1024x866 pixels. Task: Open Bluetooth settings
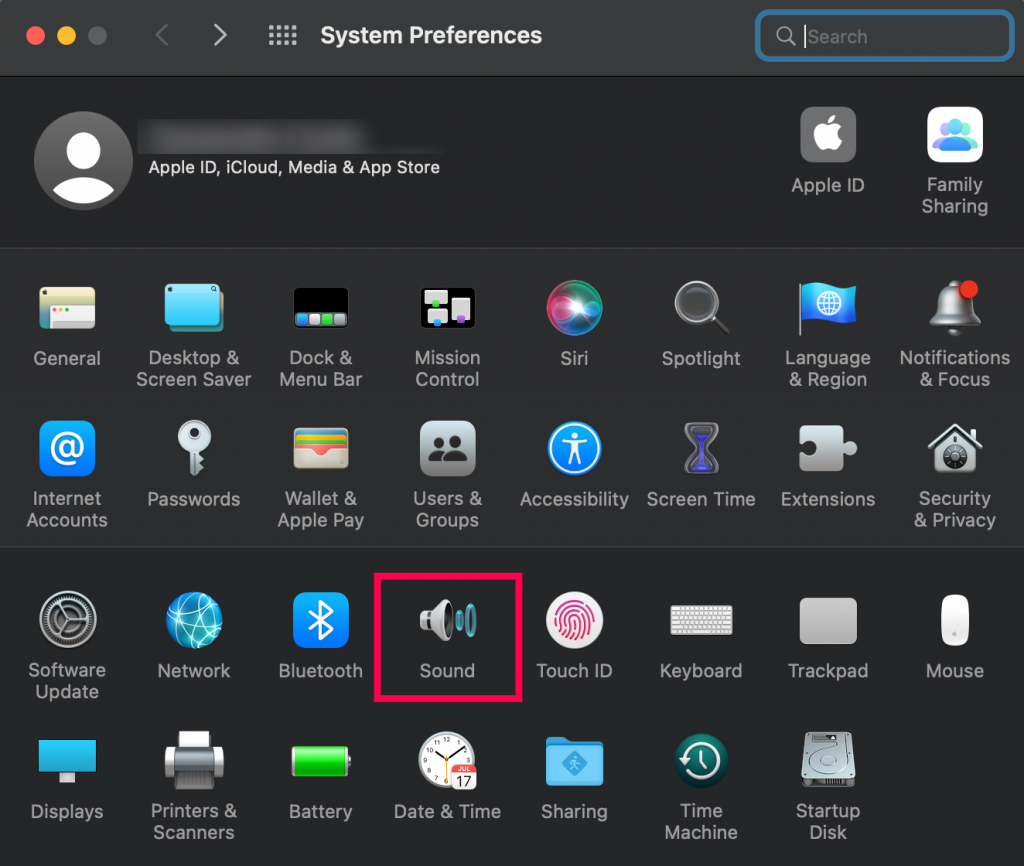[x=320, y=636]
